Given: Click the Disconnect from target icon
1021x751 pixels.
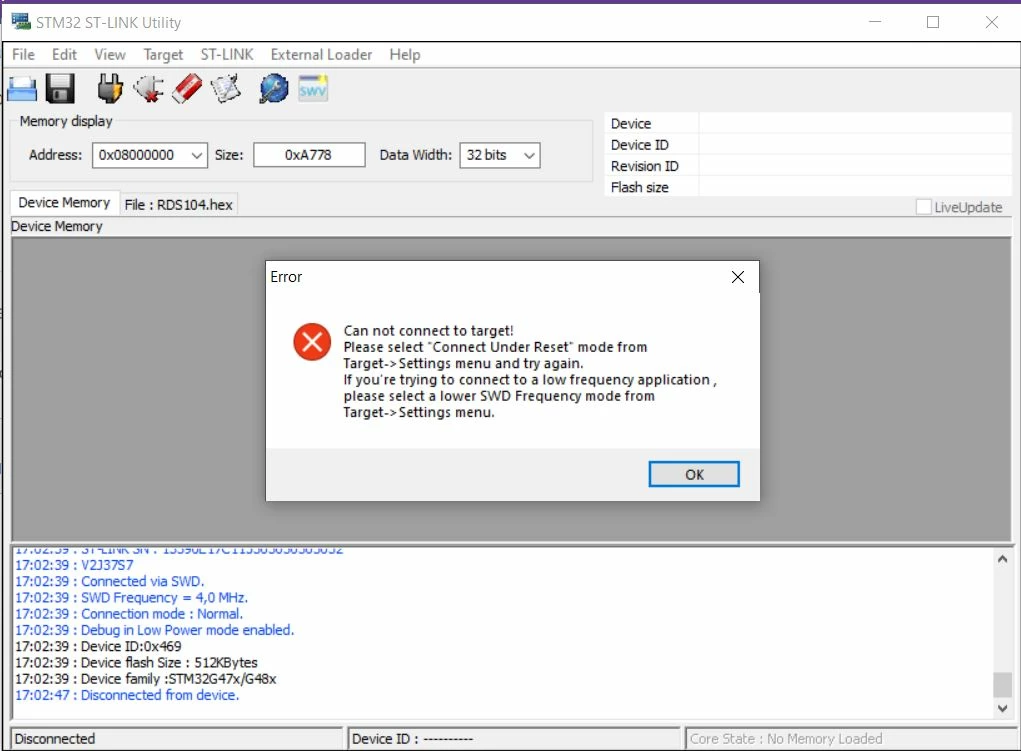Looking at the screenshot, I should coord(148,89).
